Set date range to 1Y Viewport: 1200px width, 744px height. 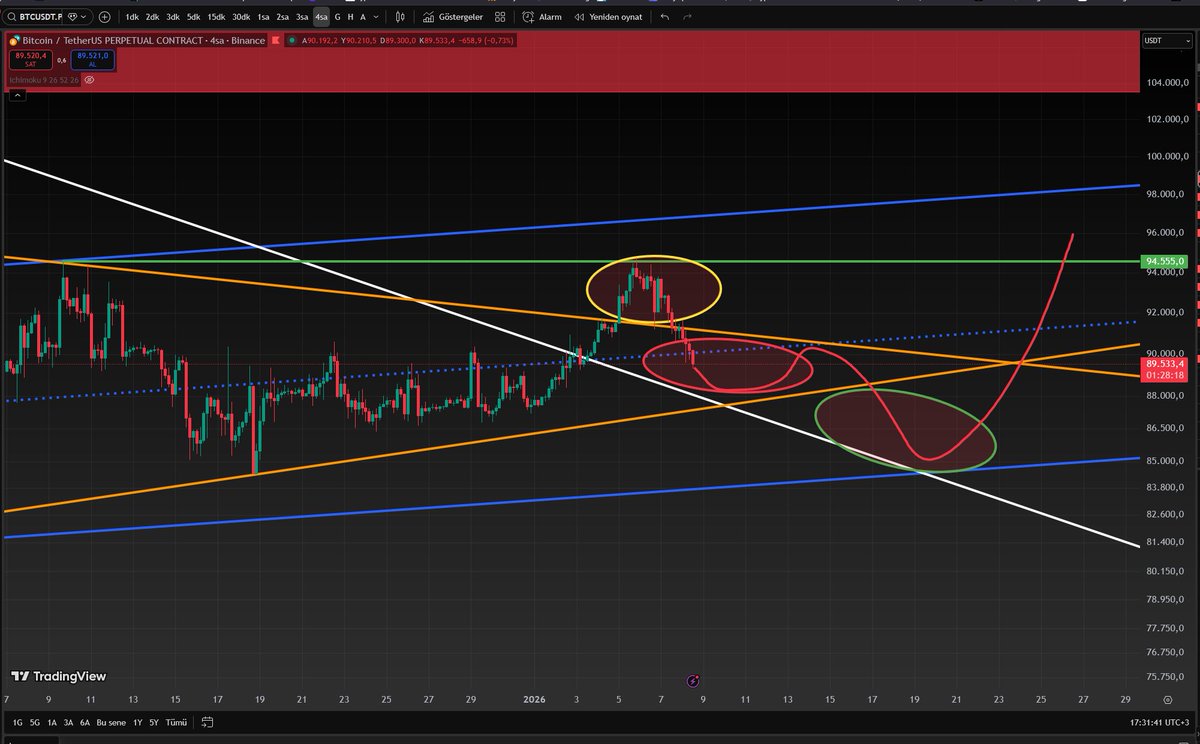[137, 722]
